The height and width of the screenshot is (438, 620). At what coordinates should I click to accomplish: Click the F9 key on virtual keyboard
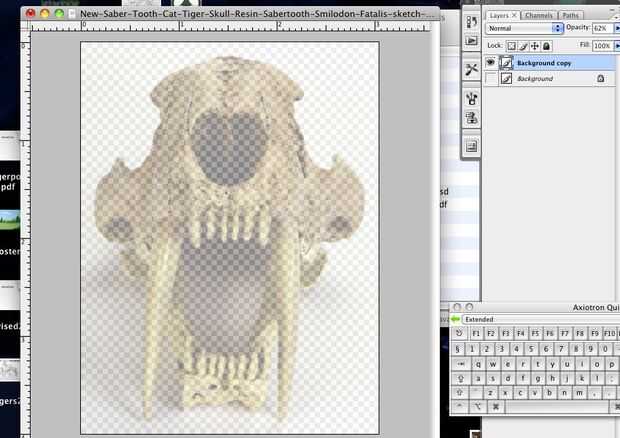[595, 334]
